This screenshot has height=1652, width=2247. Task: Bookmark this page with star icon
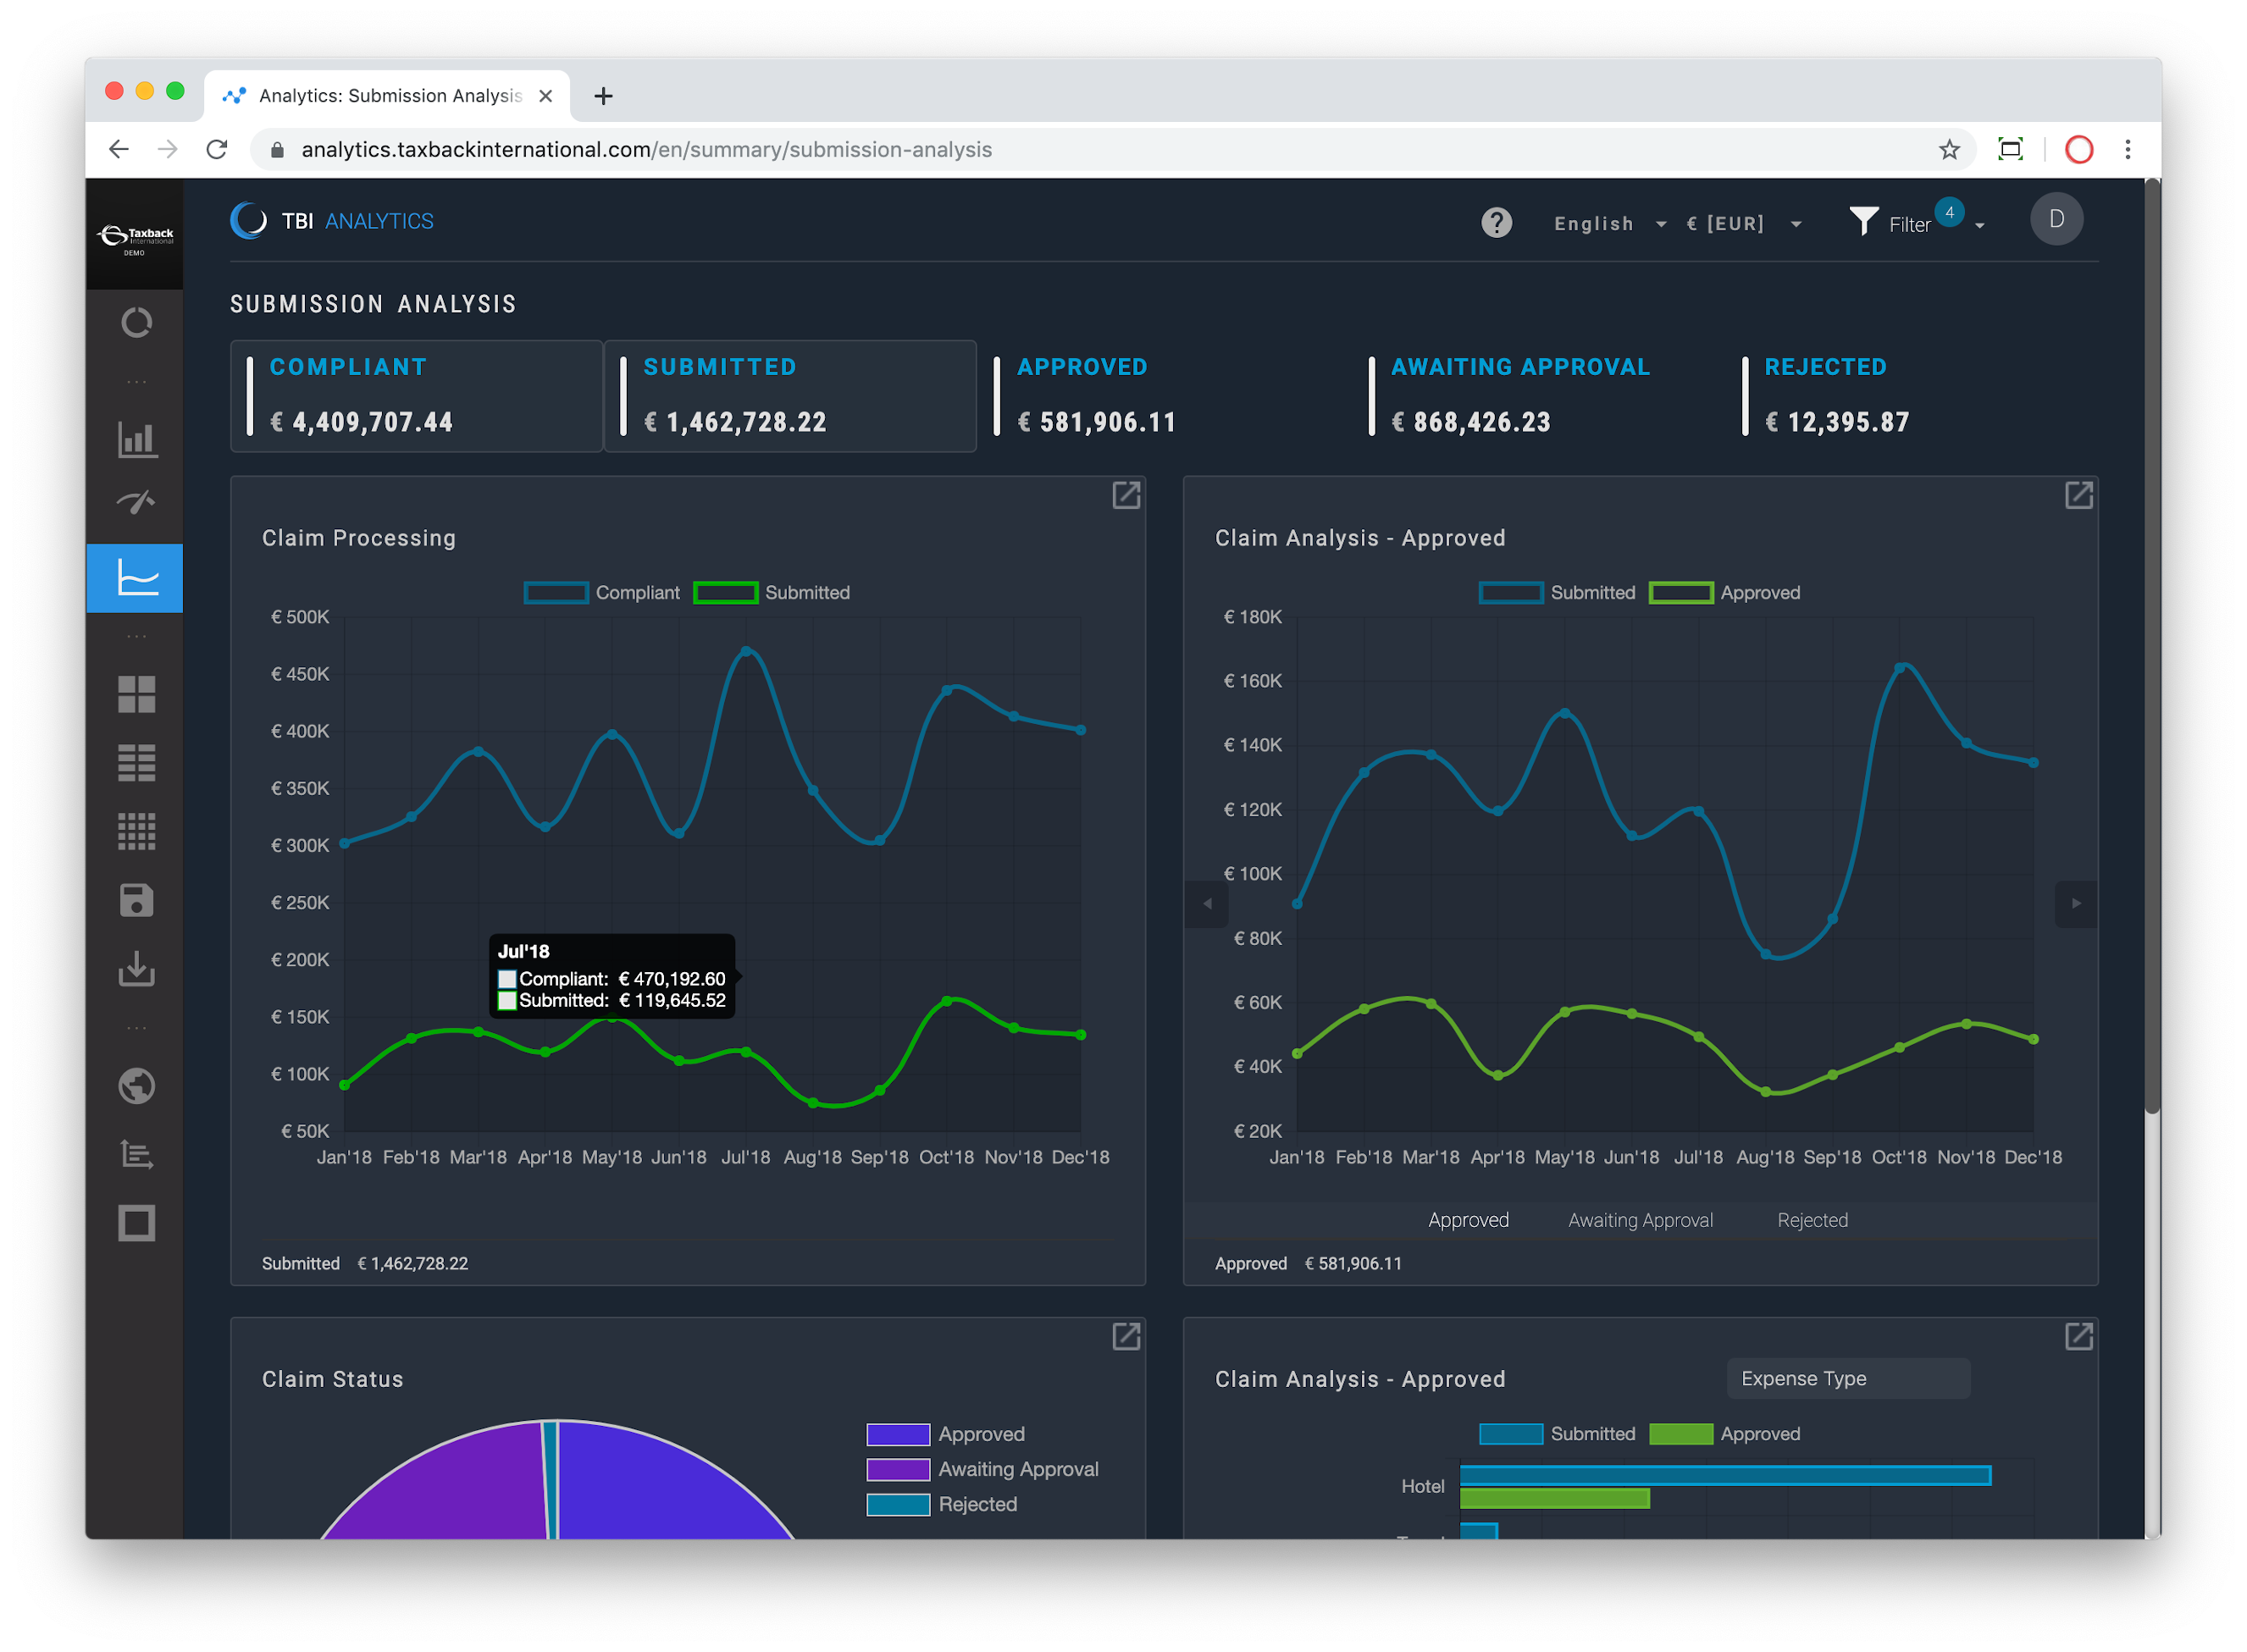(1949, 150)
